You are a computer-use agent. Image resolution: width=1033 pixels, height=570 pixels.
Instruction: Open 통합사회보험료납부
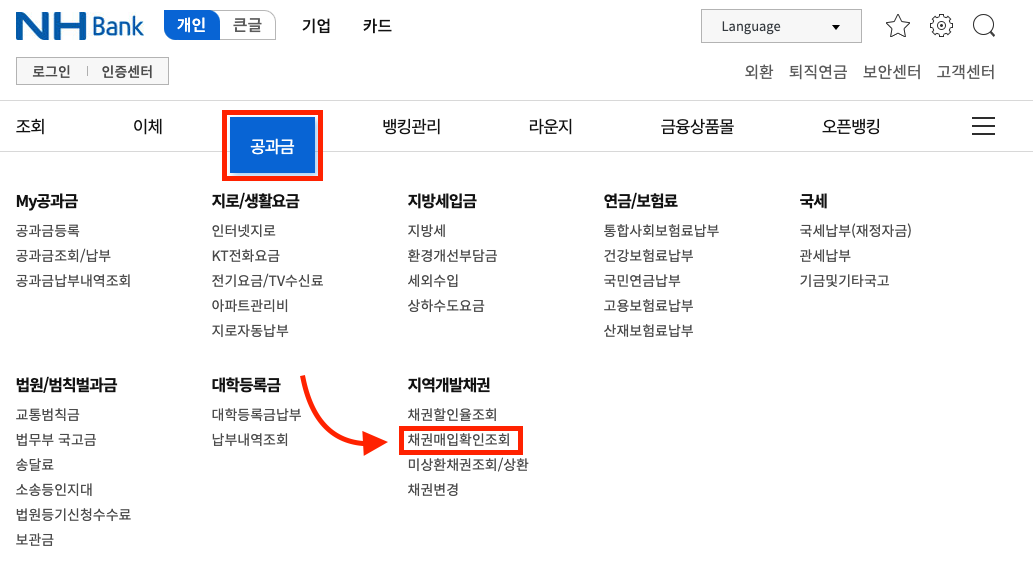pos(661,231)
